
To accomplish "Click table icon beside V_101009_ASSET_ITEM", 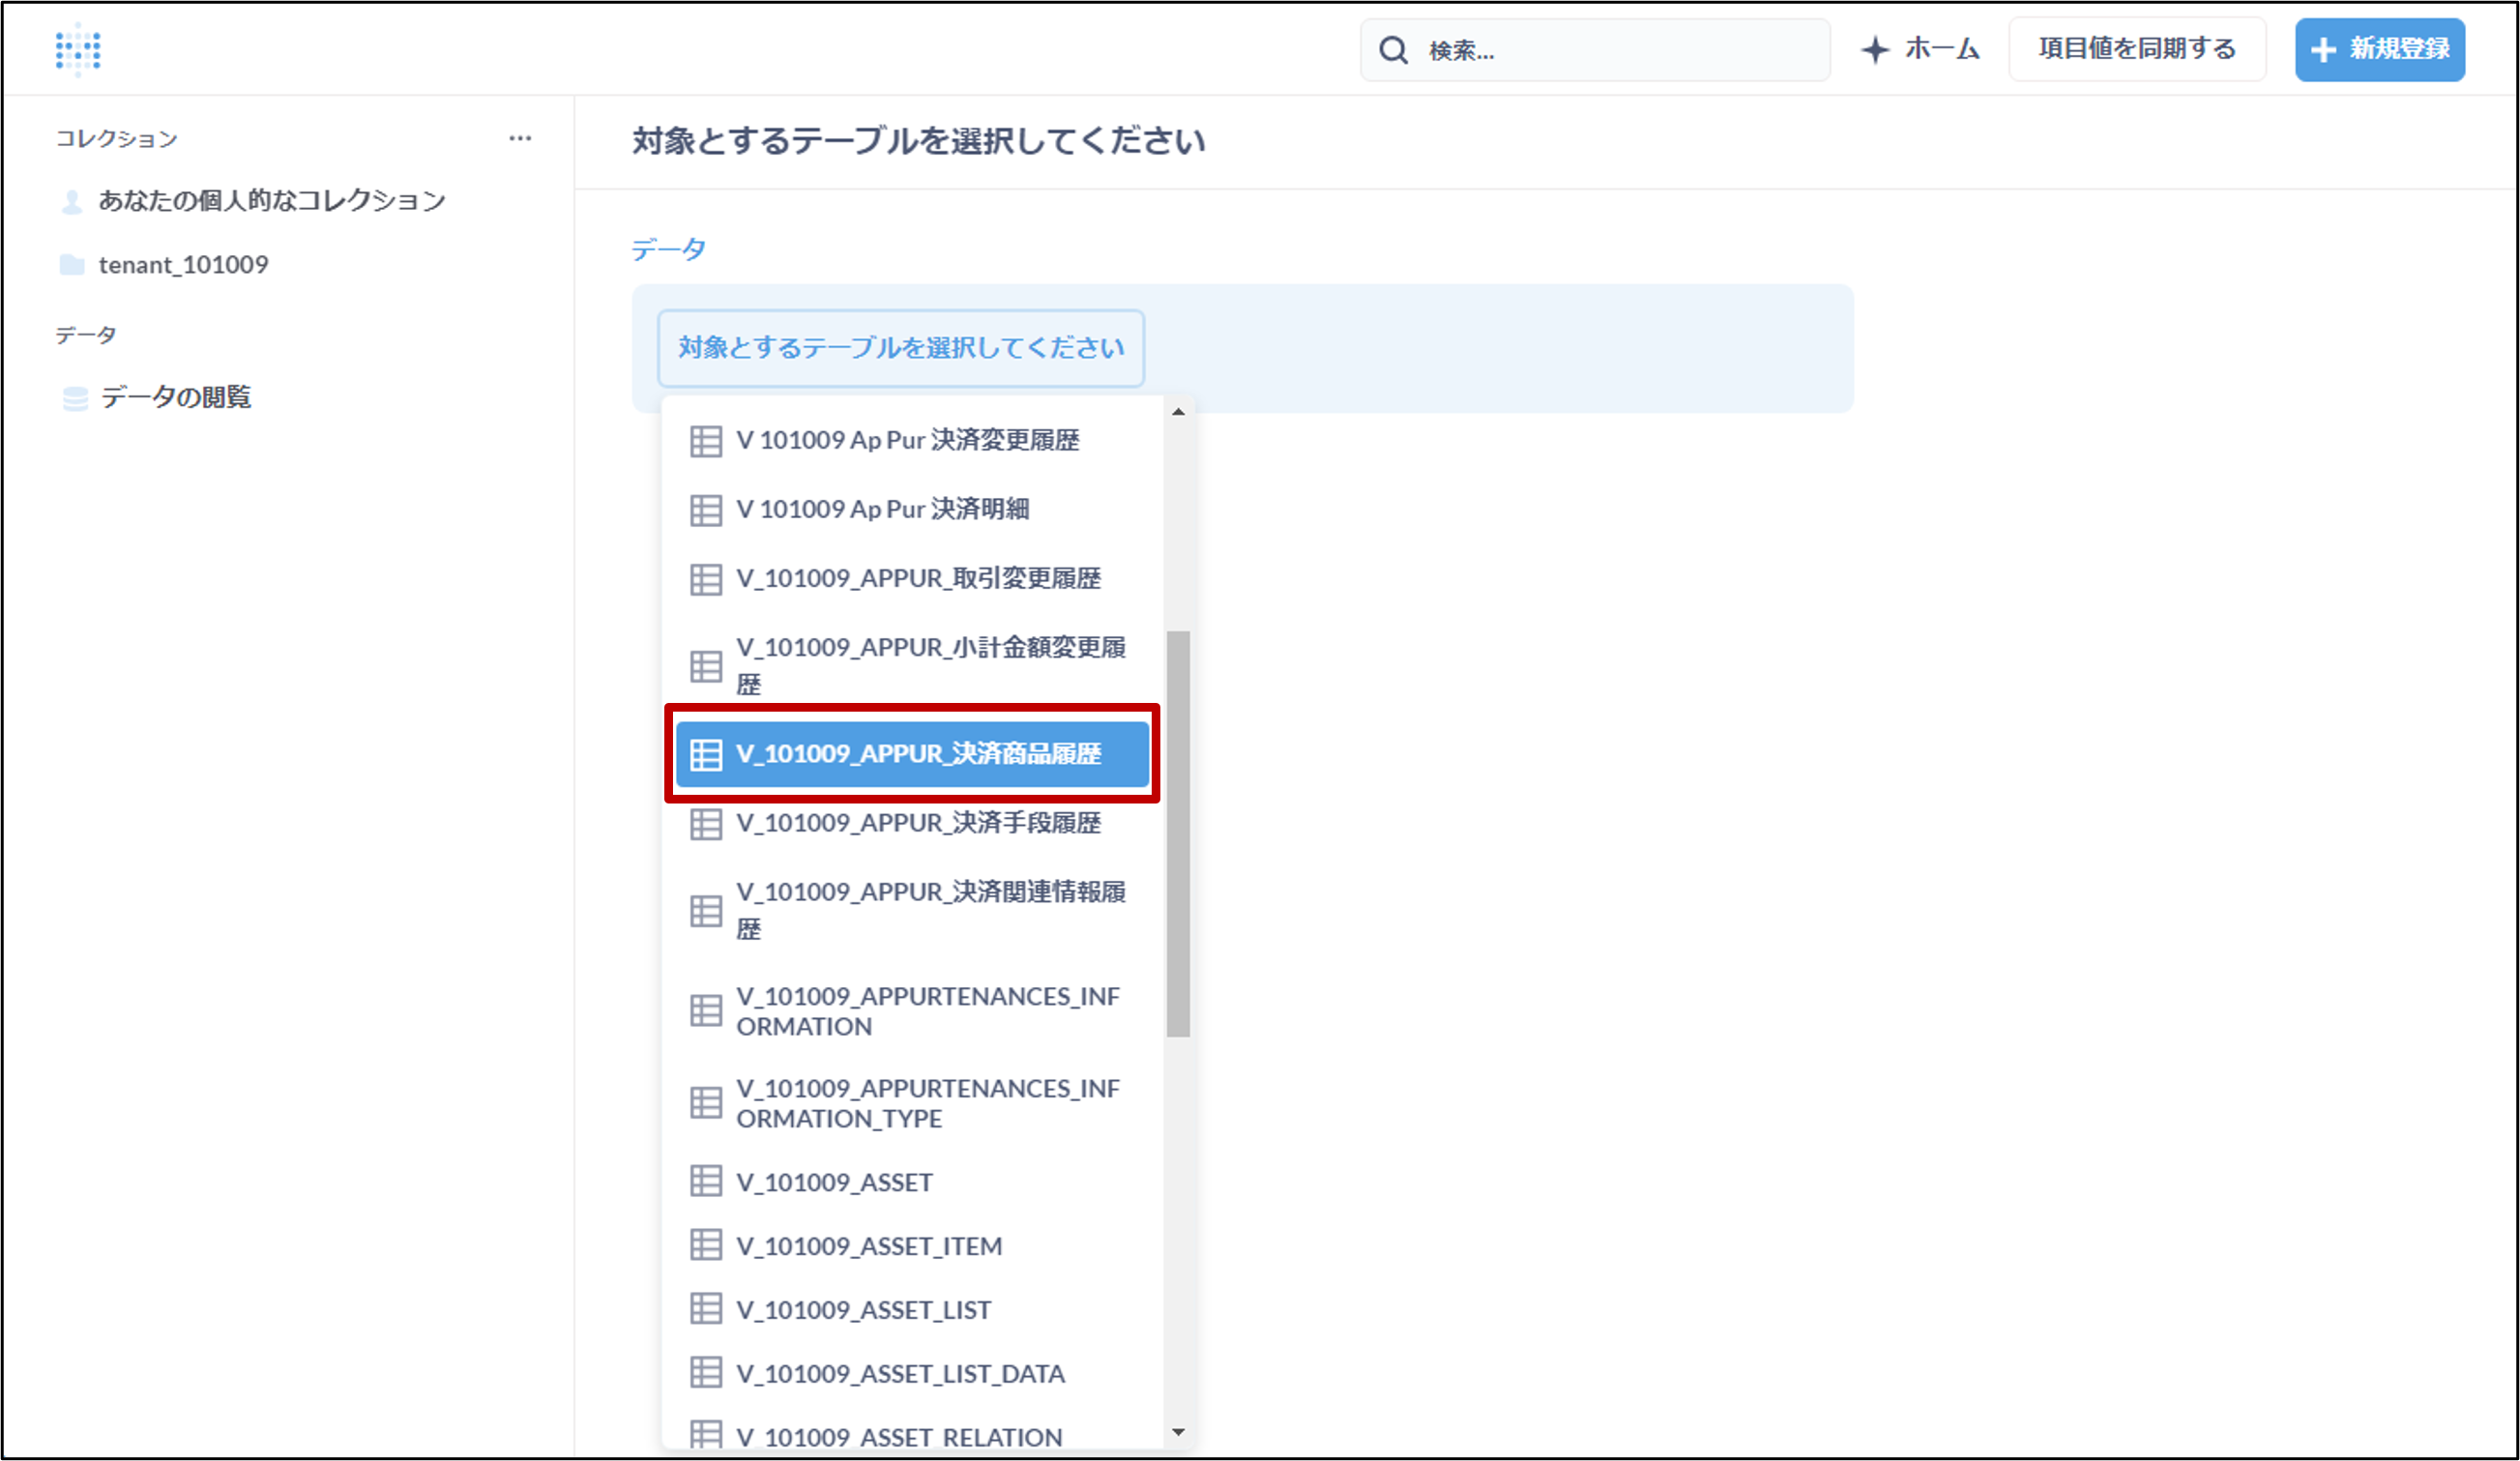I will coord(706,1246).
